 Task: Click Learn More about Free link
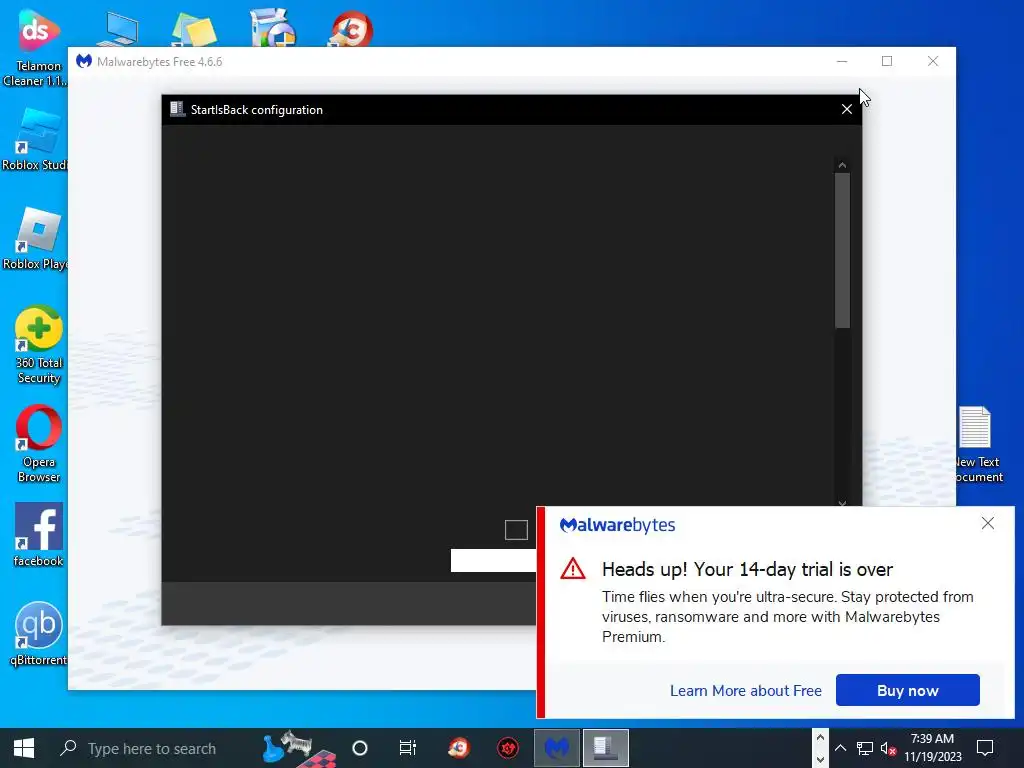click(x=745, y=690)
